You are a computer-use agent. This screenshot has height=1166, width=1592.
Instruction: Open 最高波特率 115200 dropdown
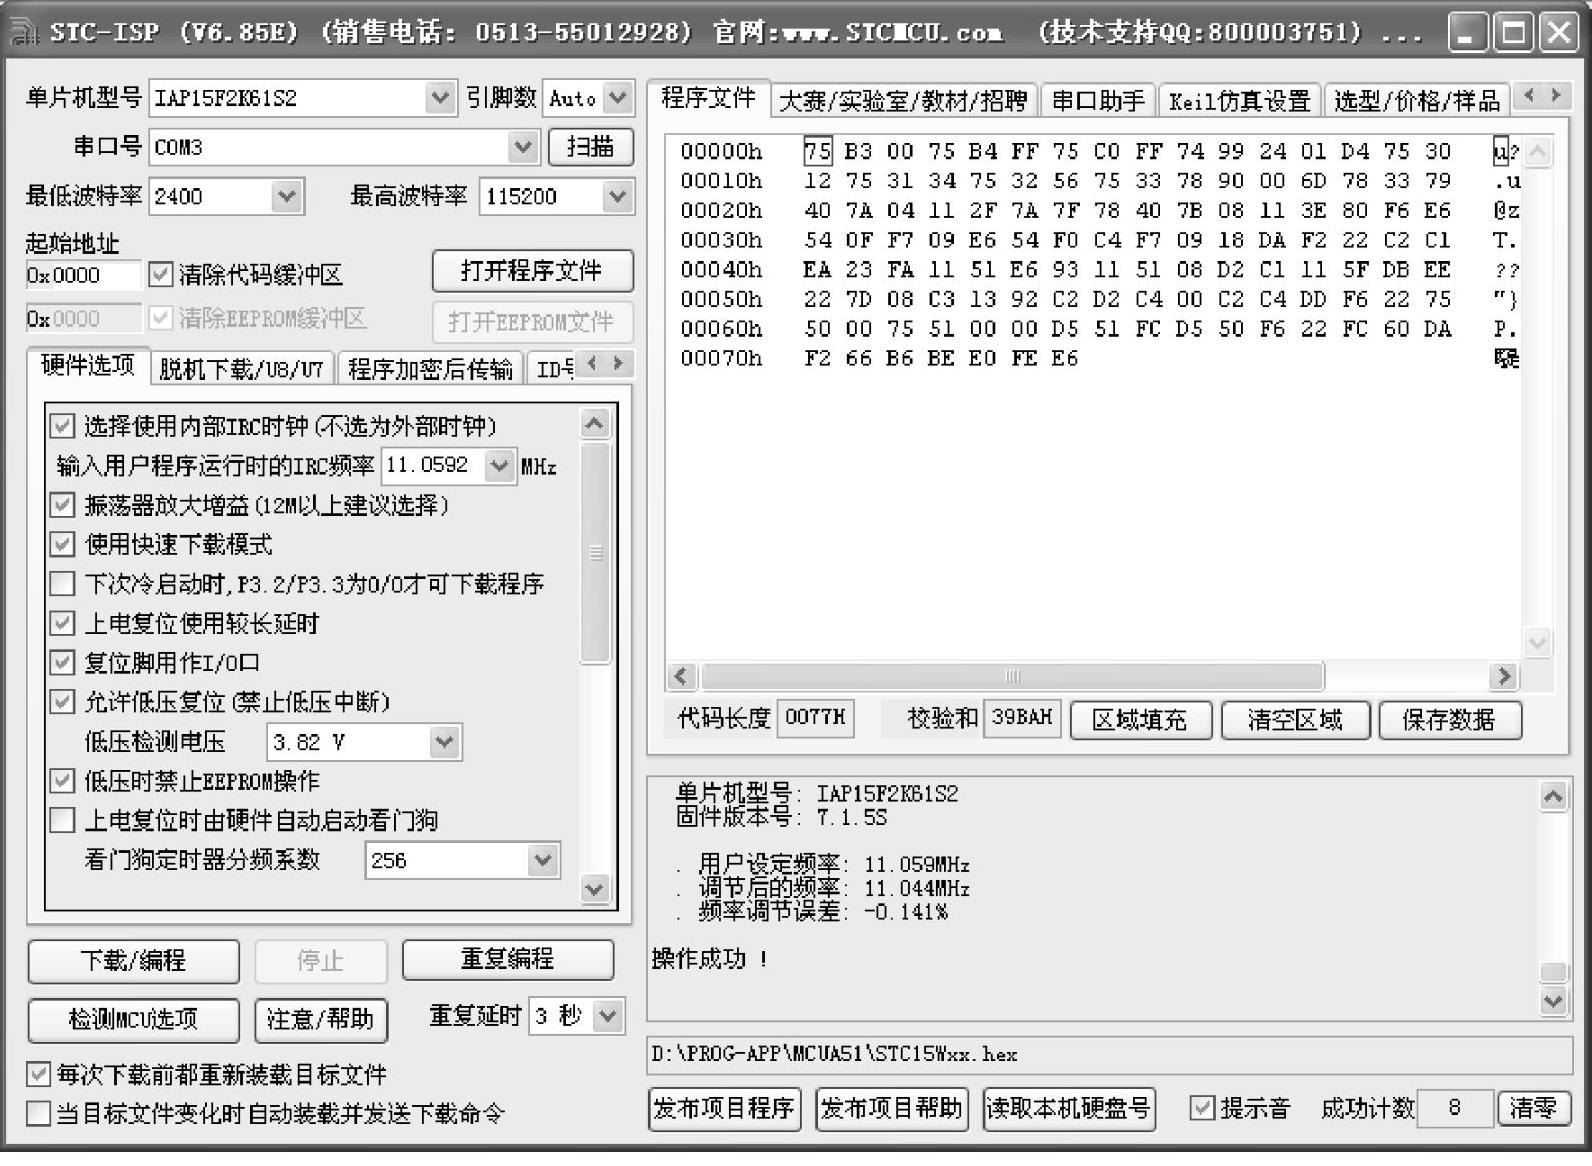pos(618,196)
